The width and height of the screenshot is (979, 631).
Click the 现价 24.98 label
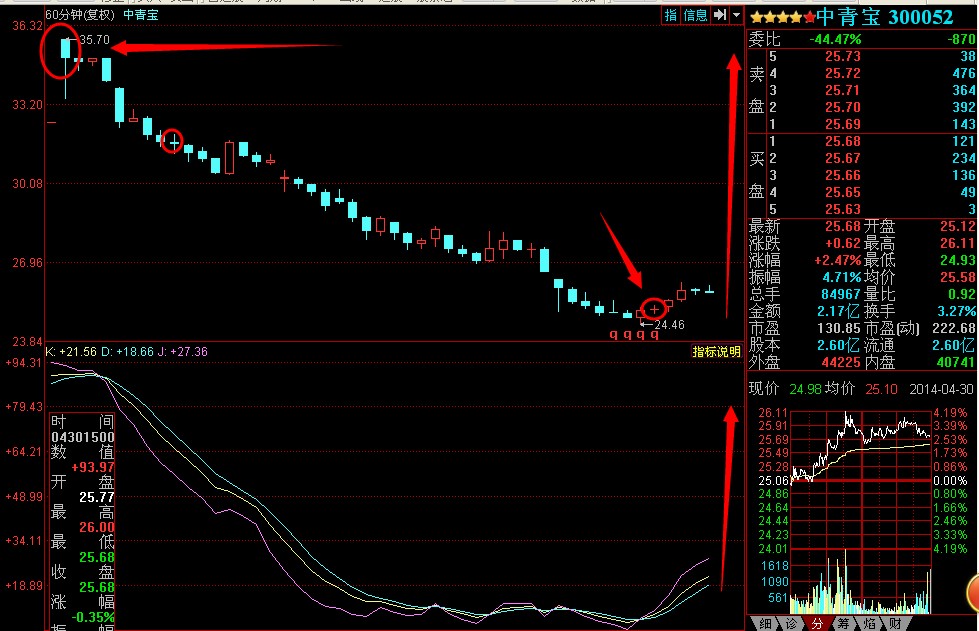784,389
